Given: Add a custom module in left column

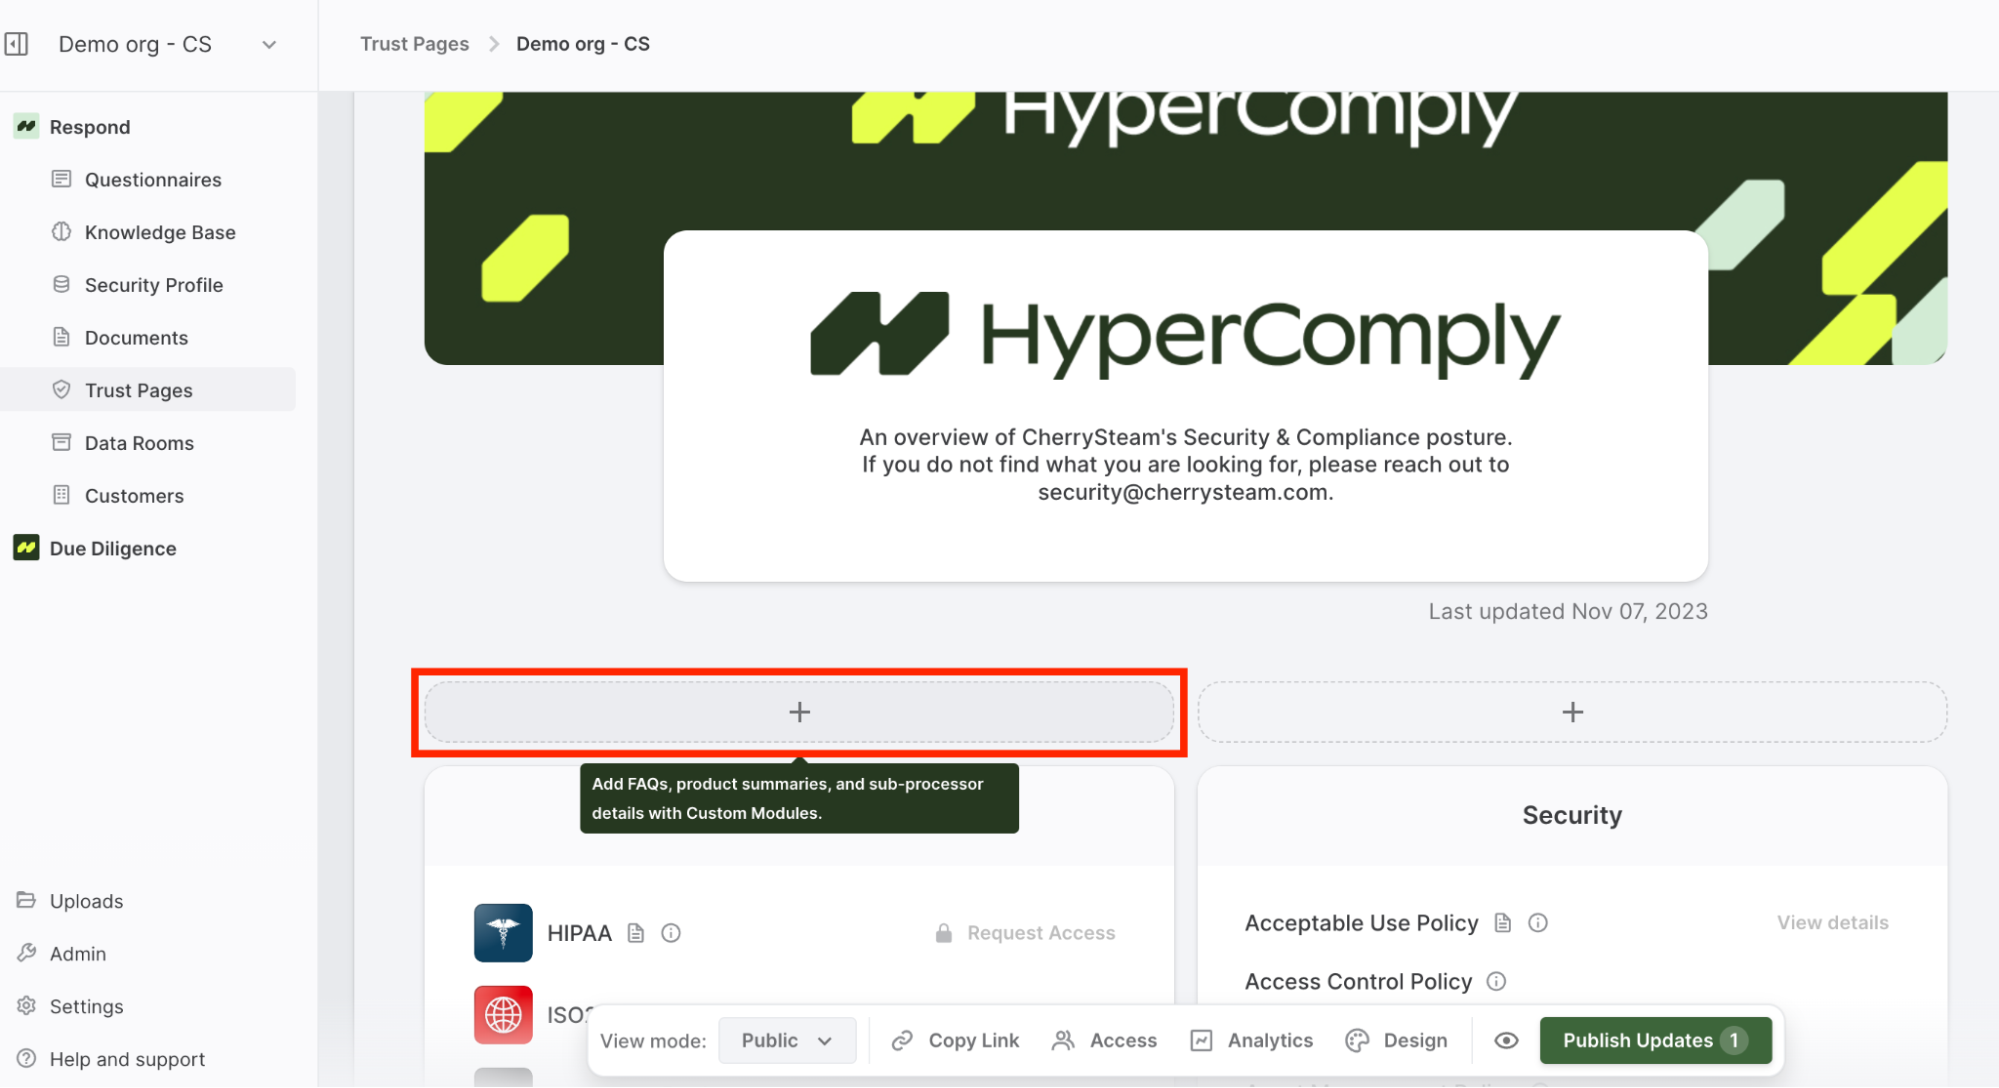Looking at the screenshot, I should point(799,712).
